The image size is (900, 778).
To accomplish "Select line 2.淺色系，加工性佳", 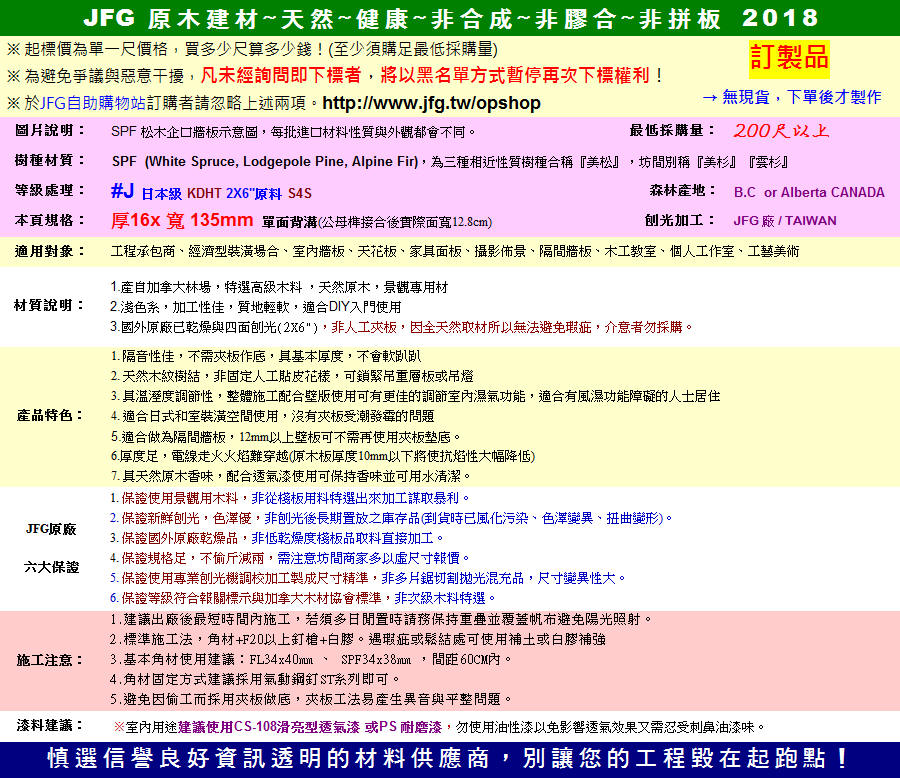I will [255, 307].
